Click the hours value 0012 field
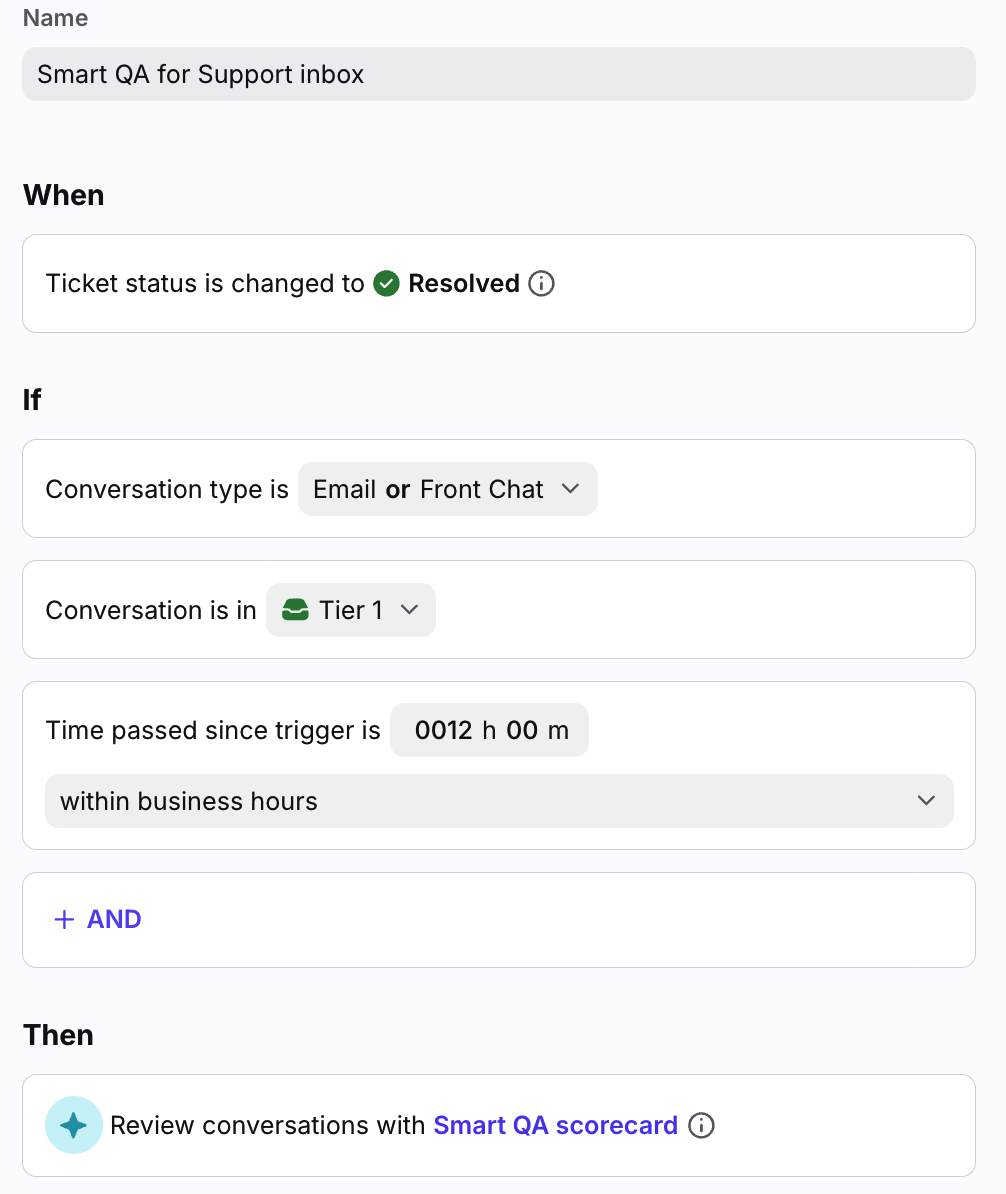The image size is (1006, 1194). pos(443,731)
